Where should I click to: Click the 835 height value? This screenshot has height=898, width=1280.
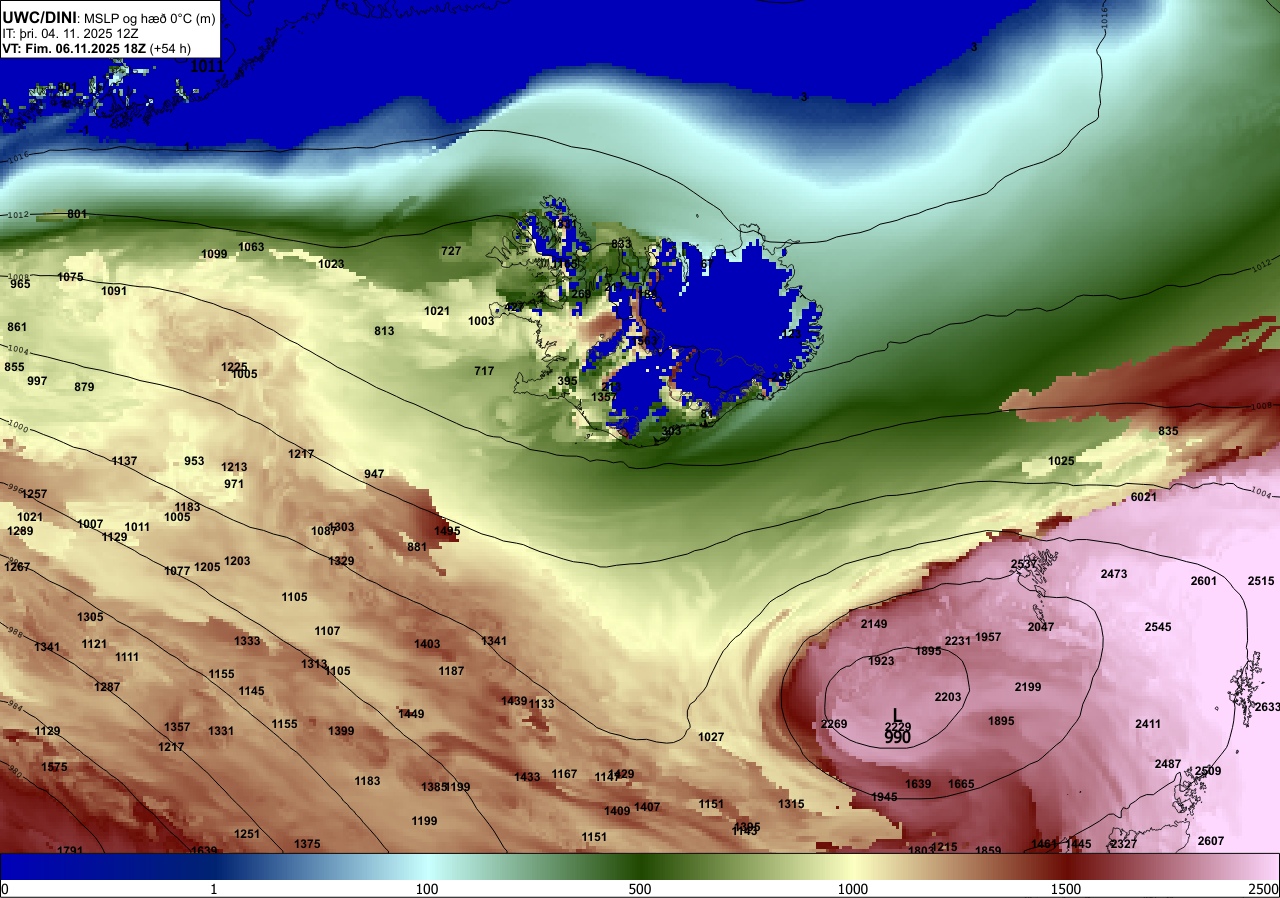(x=1168, y=431)
